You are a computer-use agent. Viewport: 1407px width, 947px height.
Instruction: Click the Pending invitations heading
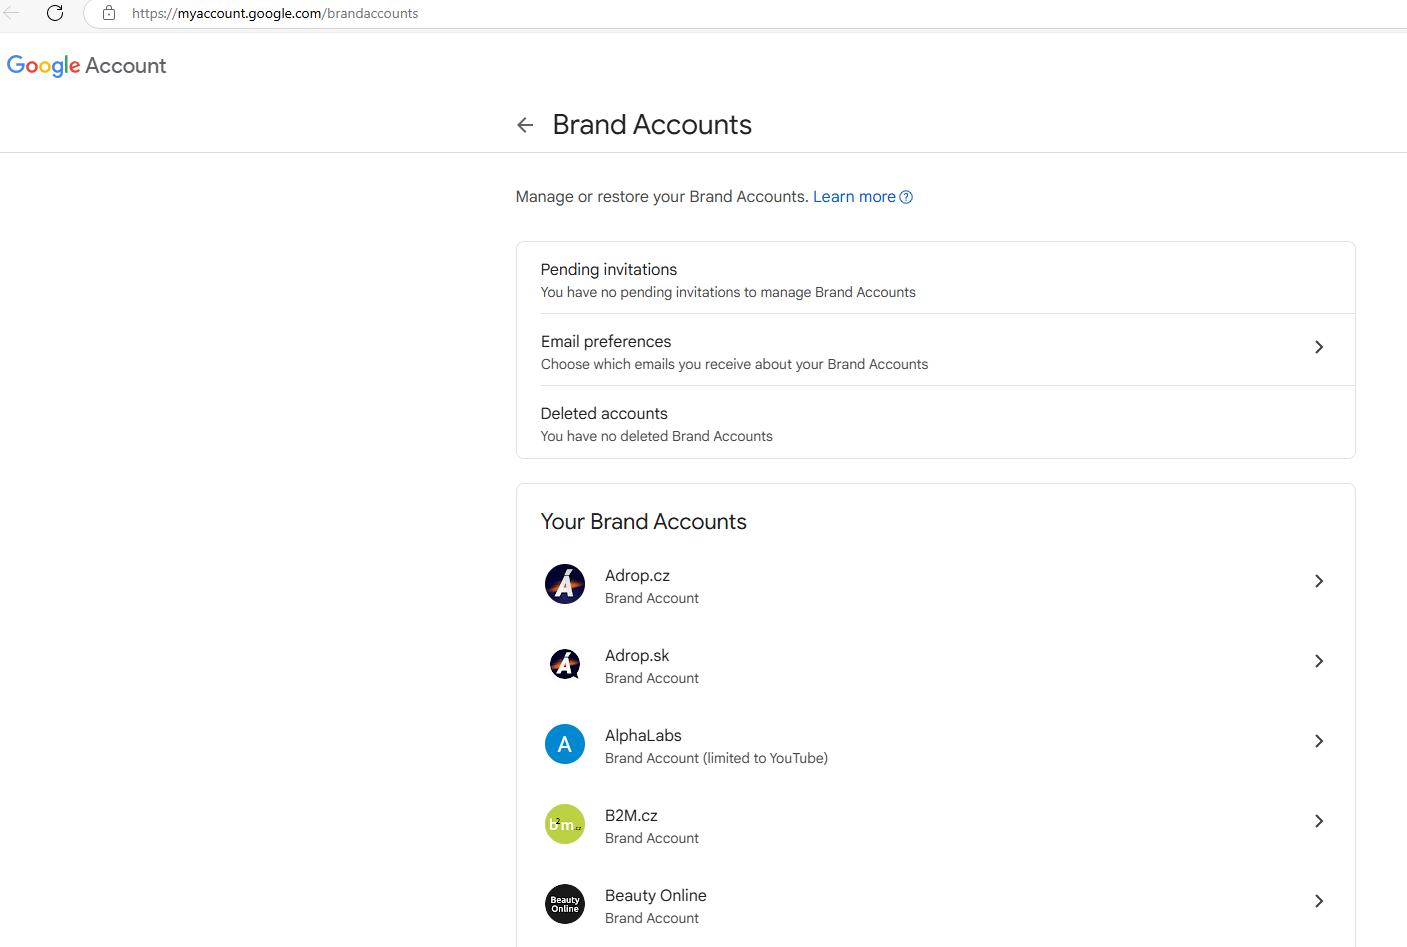pyautogui.click(x=609, y=269)
